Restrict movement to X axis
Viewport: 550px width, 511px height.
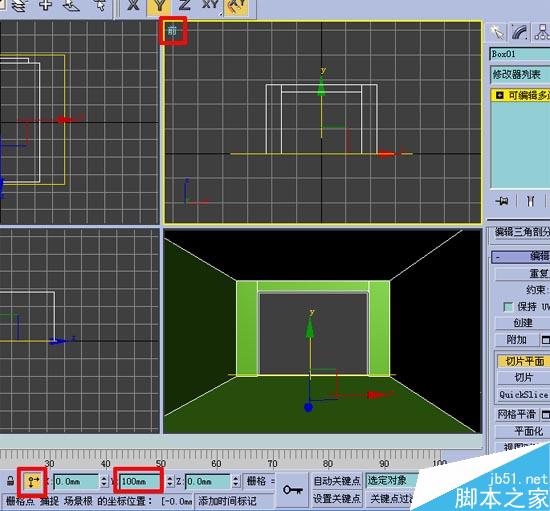tap(133, 6)
